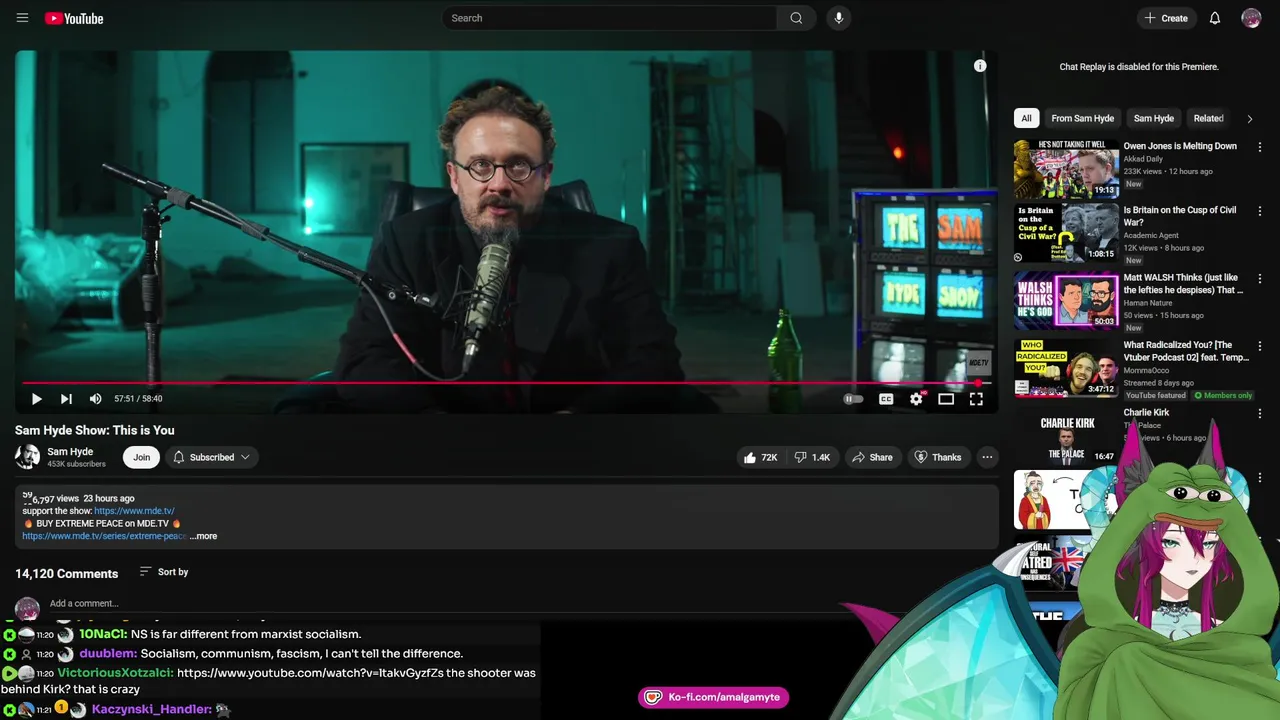Select the Sam Hyde filter chip
Screen dimensions: 1280x720
tap(1153, 118)
